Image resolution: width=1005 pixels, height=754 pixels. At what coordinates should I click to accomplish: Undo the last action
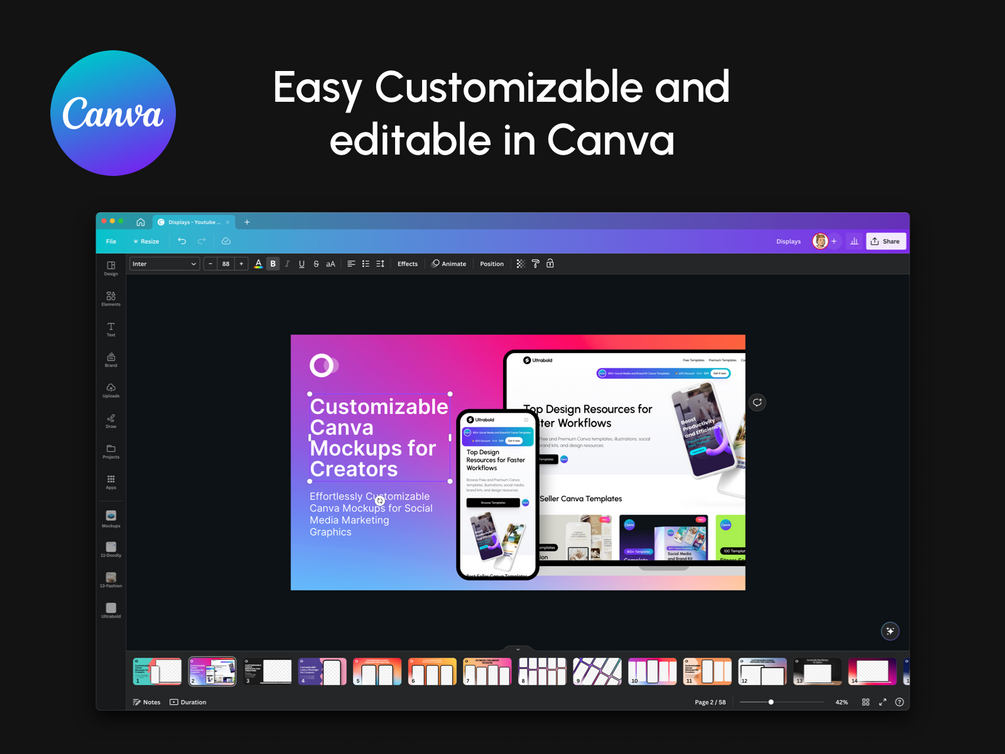pyautogui.click(x=182, y=241)
